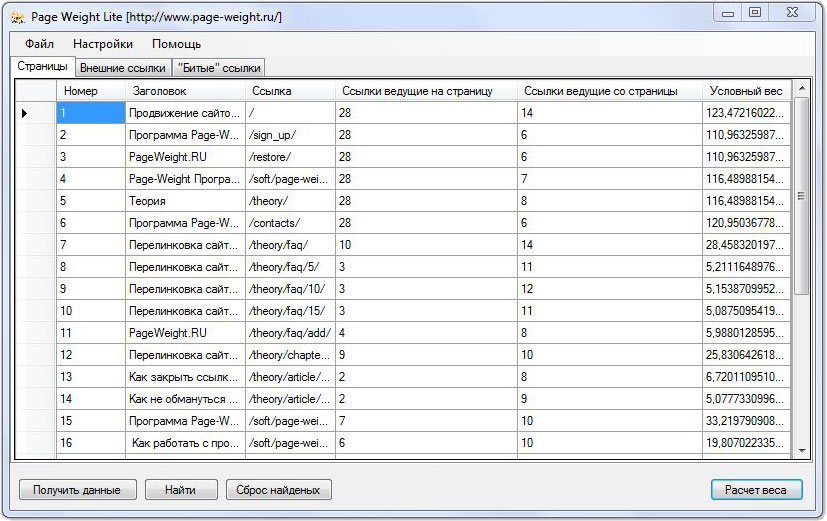The image size is (827, 521).
Task: Minimize the Page Weight Lite window
Action: point(728,13)
